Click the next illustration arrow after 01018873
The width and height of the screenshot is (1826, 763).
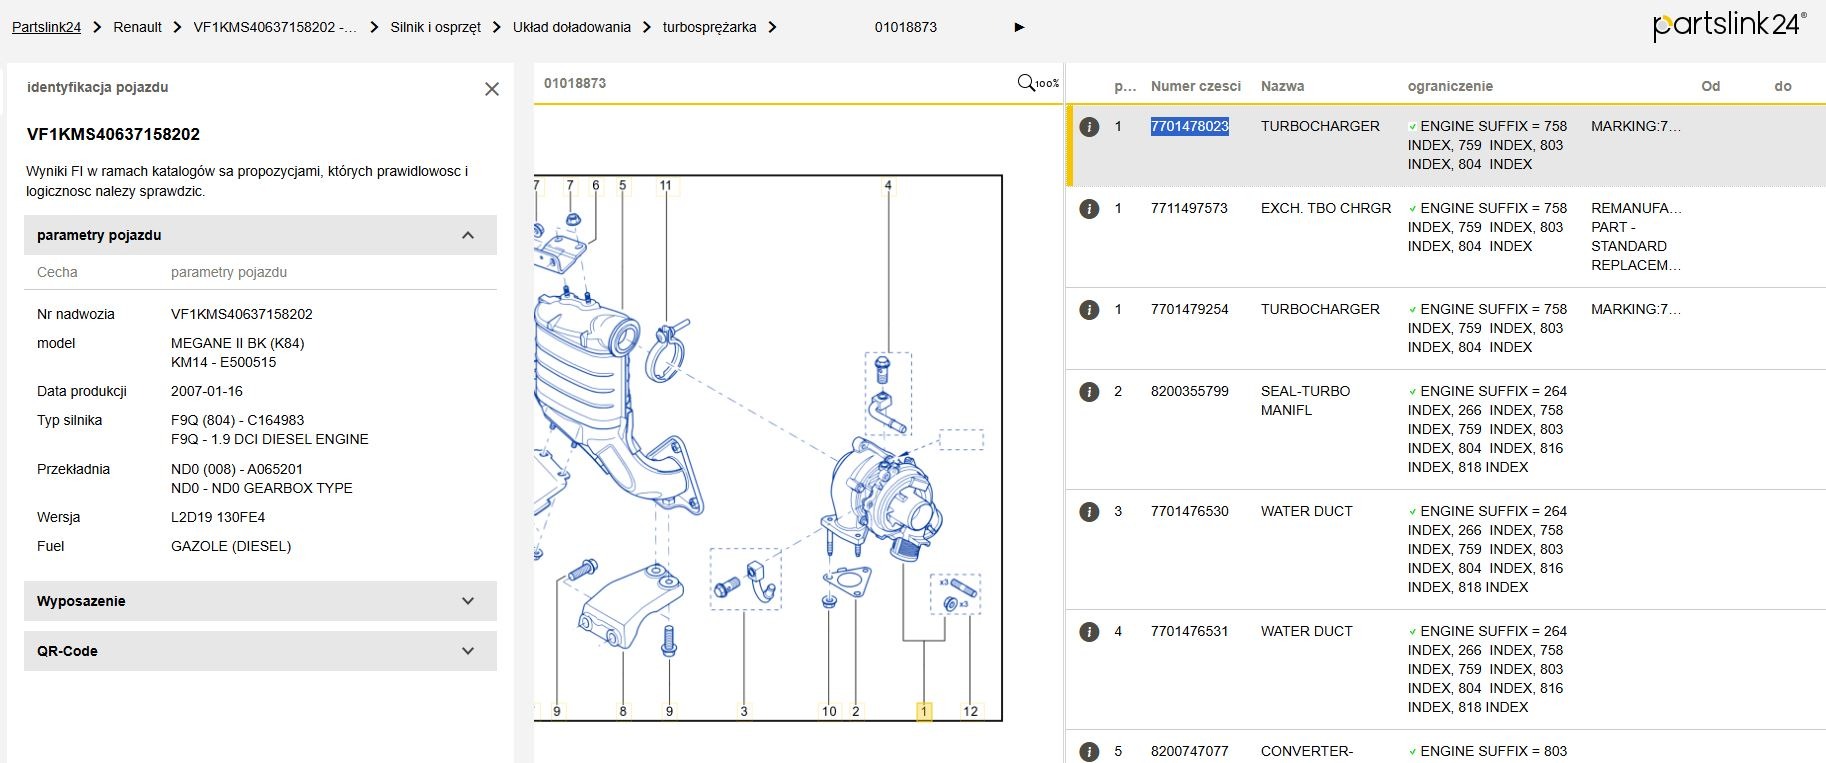1019,27
